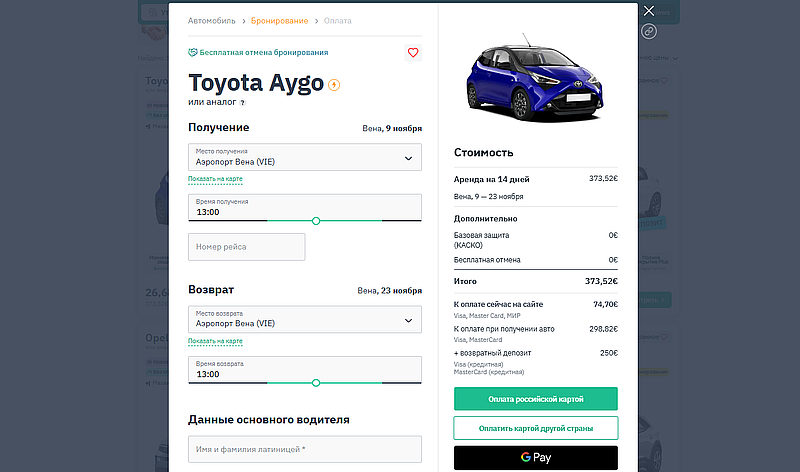Add Toyota Aygo to favorites with heart icon
Viewport: 800px width, 472px height.
(x=413, y=53)
